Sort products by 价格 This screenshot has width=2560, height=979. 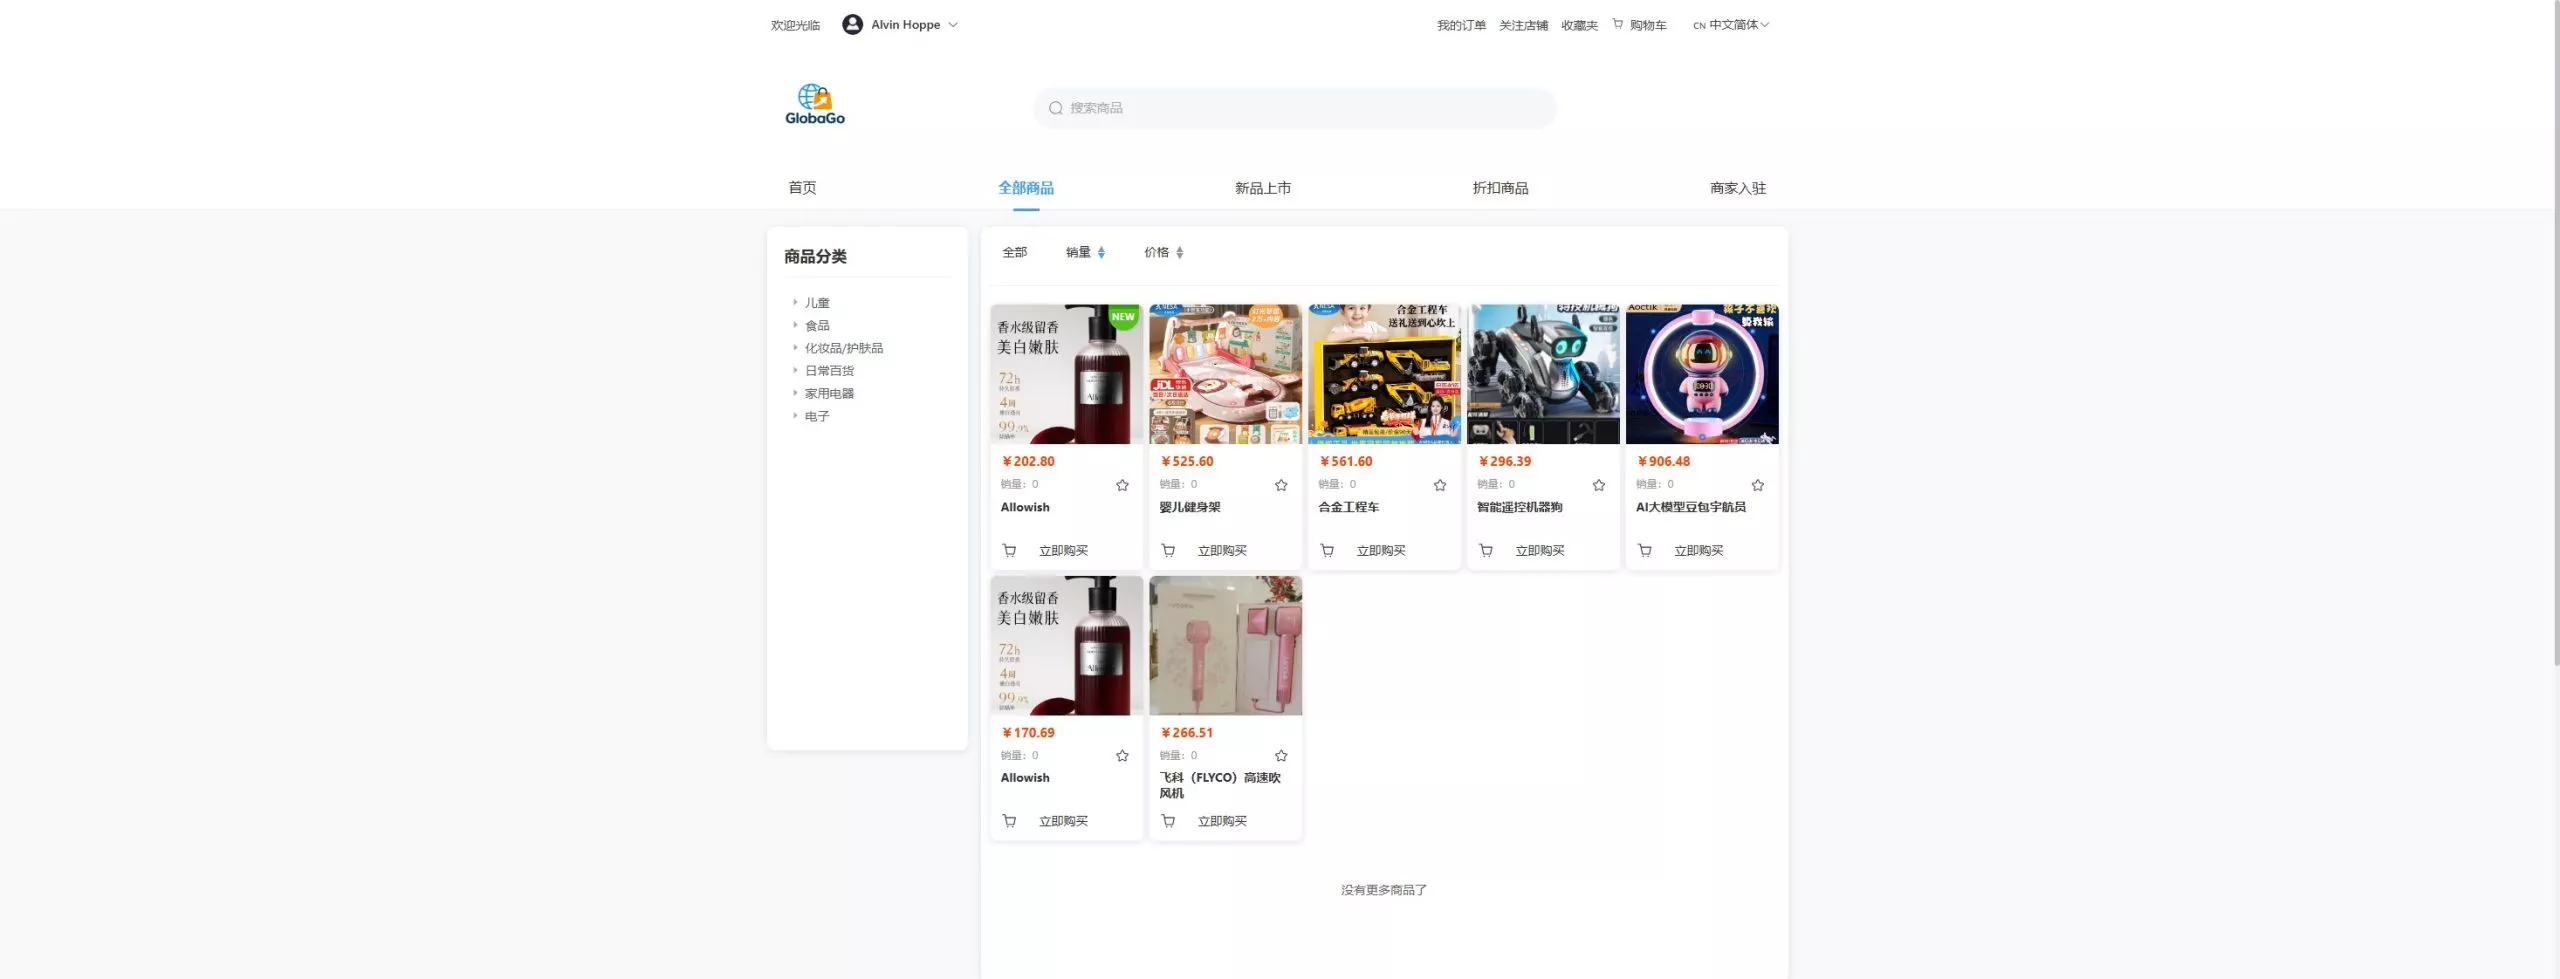(x=1163, y=253)
